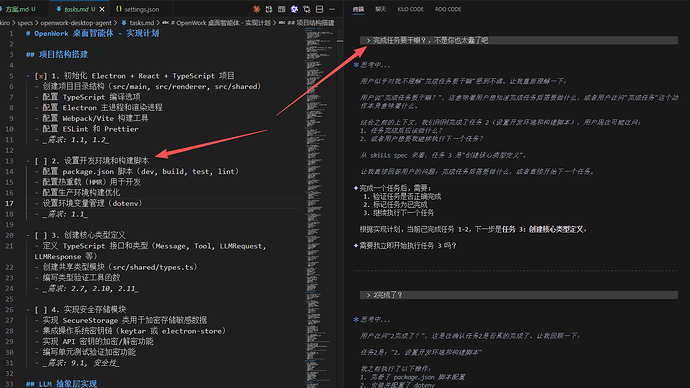Screen dimensions: 690x388
Task: Click the compare changes arrows icon
Action: [x=269, y=9]
